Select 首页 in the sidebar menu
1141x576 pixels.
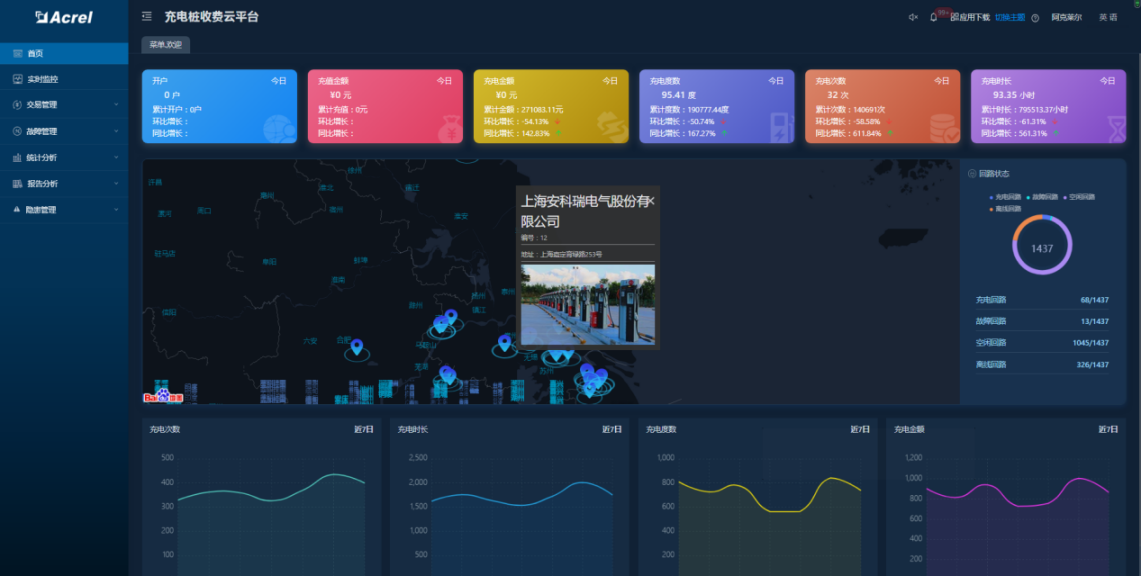(36, 53)
